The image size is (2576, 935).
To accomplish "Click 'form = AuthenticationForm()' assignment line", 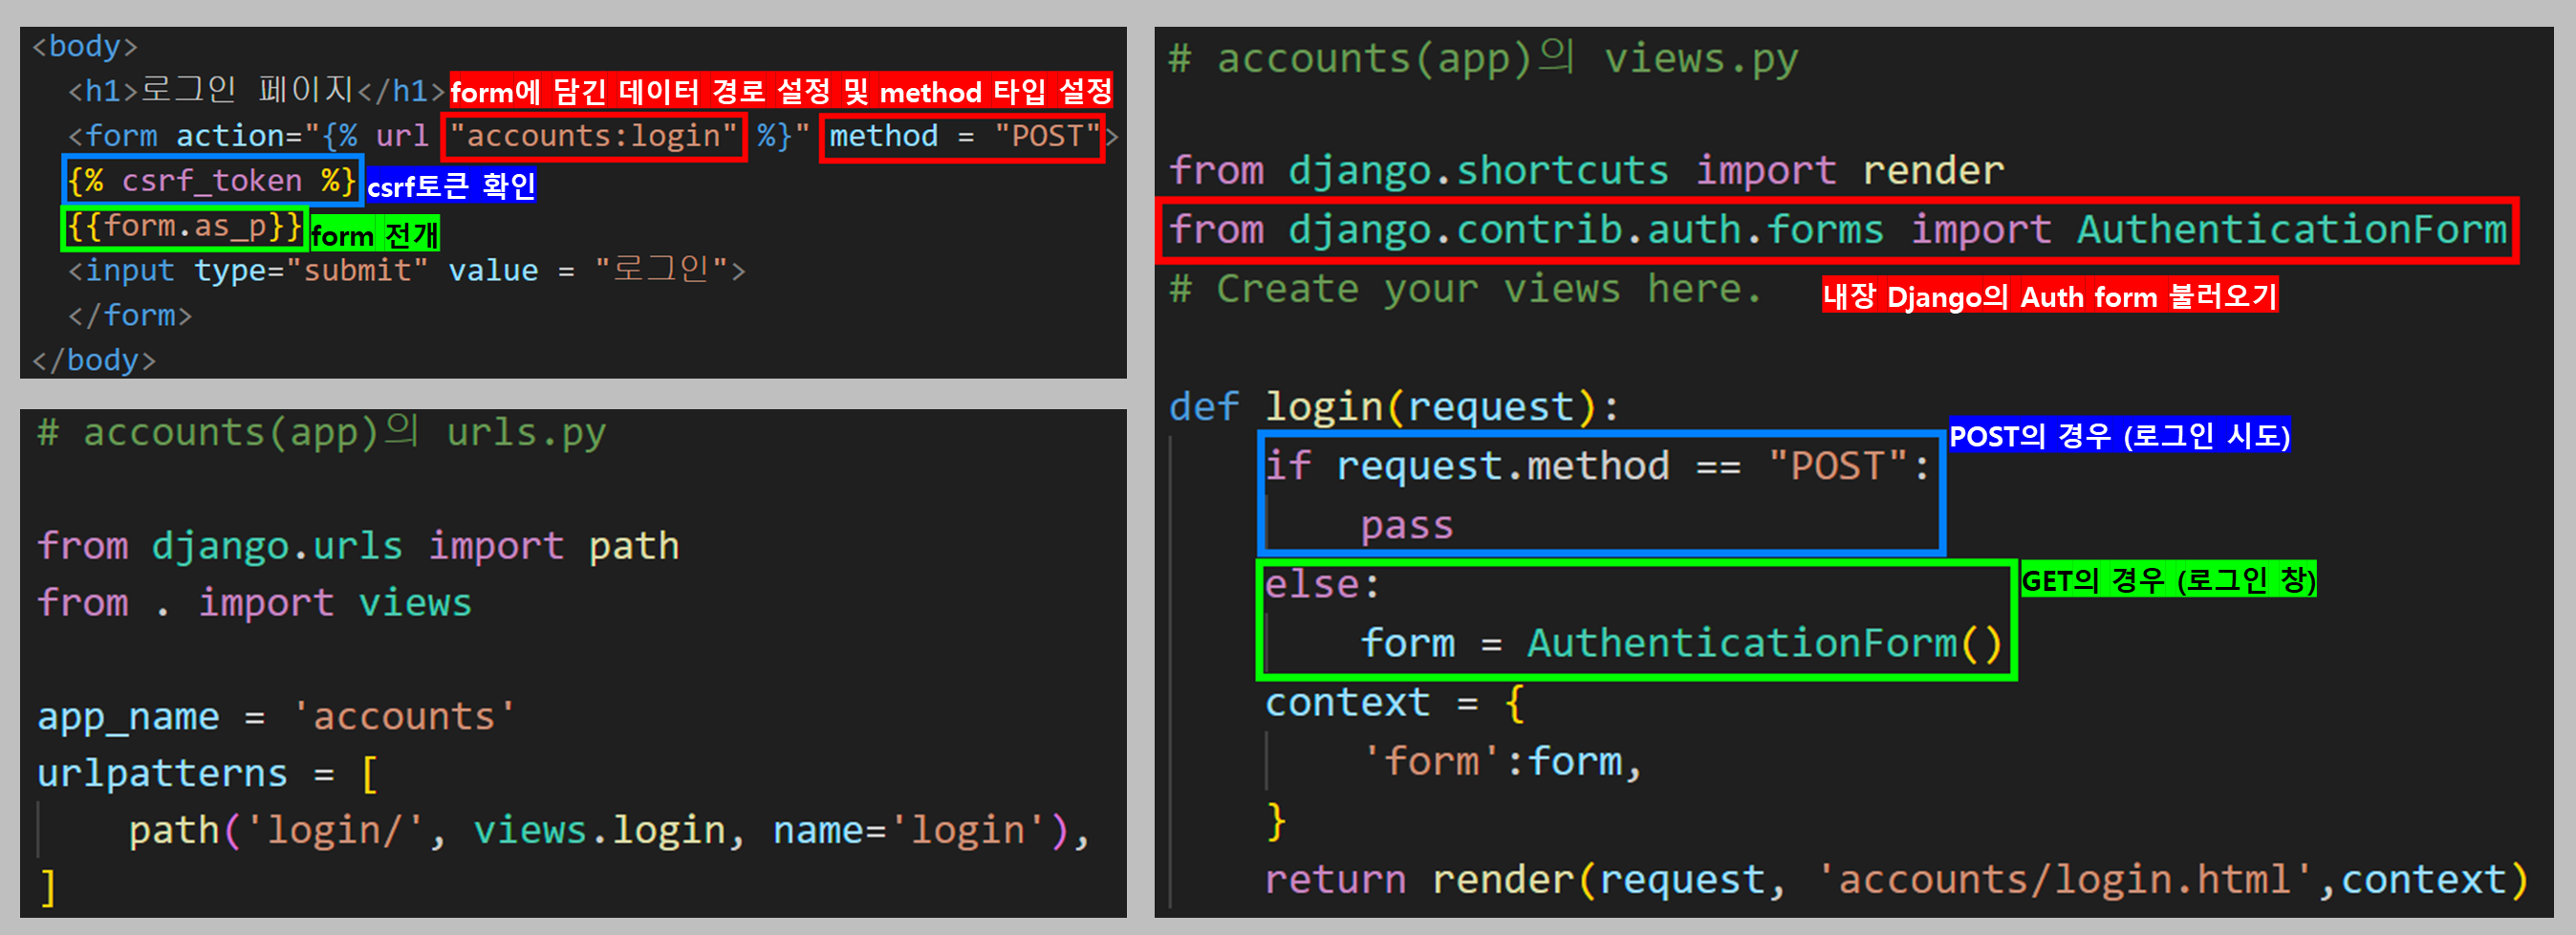I will [1681, 643].
